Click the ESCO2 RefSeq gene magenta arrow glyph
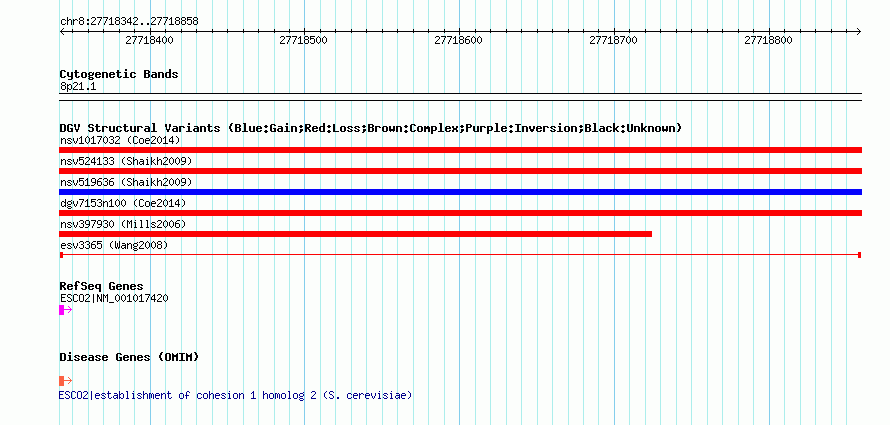Screen dimensions: 890x425 (x=65, y=310)
